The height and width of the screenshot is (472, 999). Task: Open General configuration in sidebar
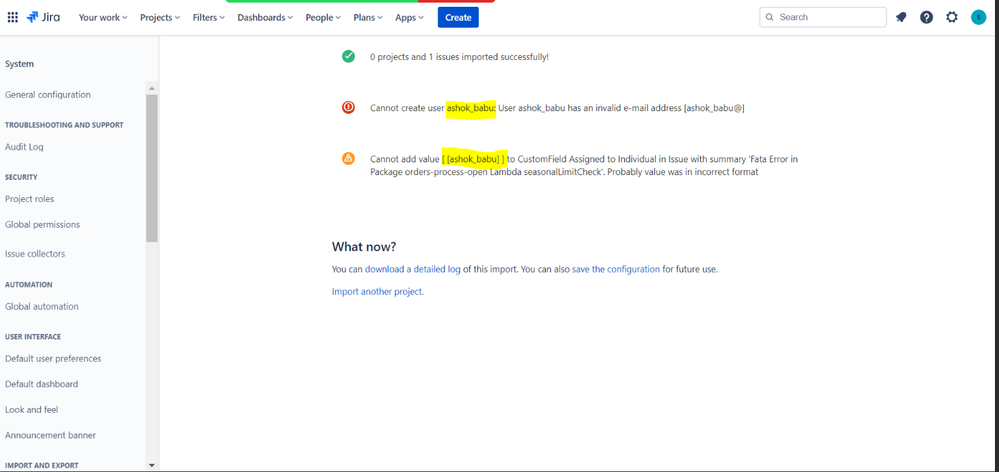pyautogui.click(x=48, y=94)
